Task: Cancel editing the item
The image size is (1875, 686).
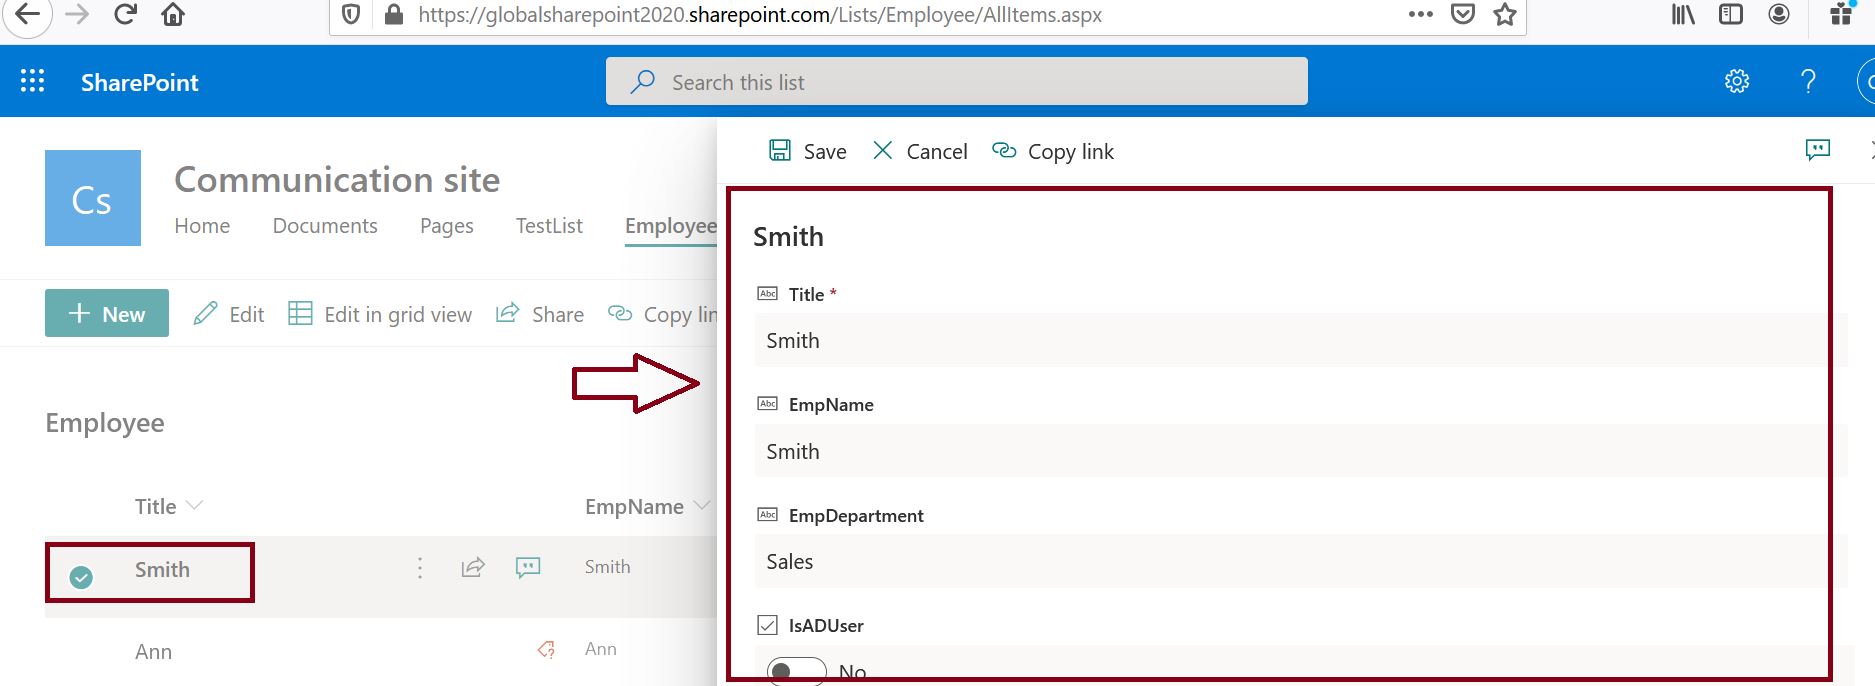Action: (x=920, y=151)
